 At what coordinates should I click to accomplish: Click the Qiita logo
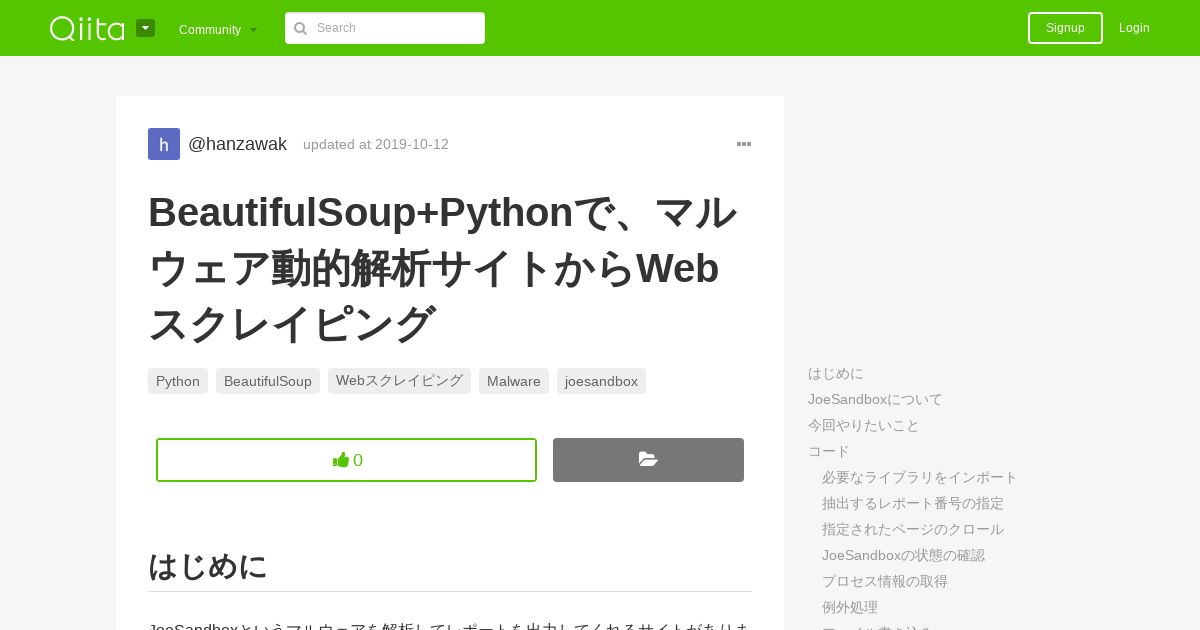coord(87,28)
